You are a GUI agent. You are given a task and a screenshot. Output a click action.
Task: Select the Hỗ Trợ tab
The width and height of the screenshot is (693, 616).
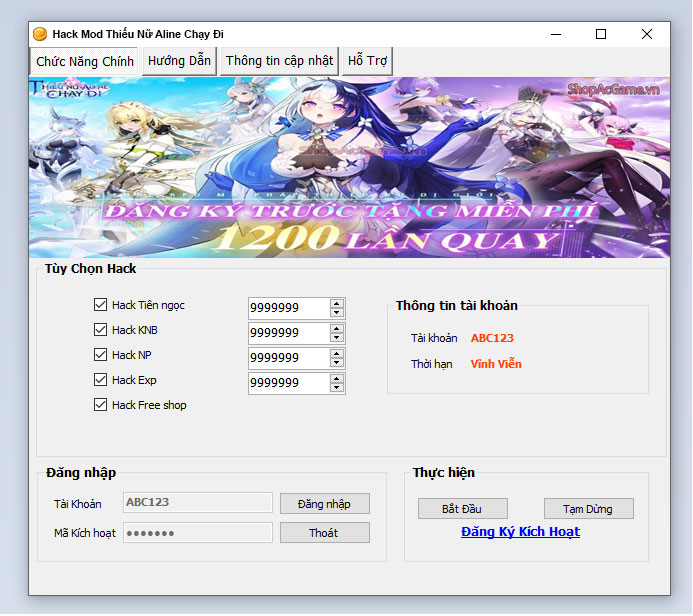coord(367,61)
